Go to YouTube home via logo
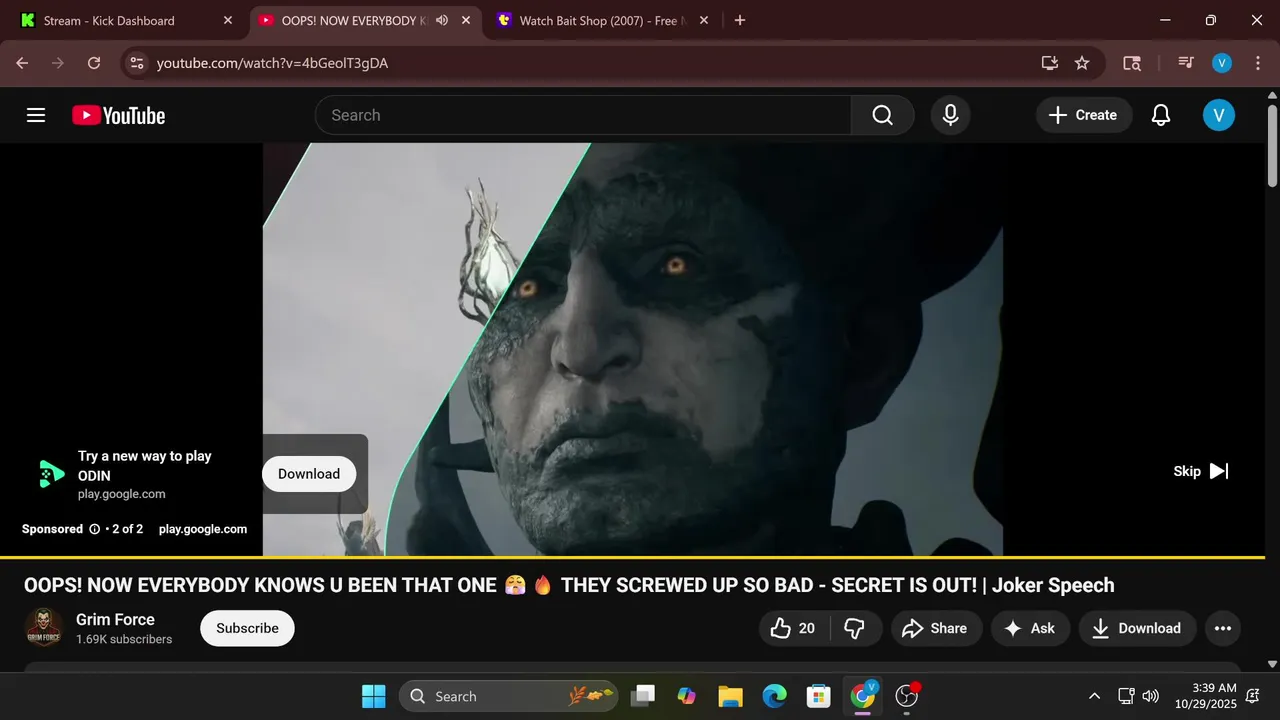This screenshot has height=720, width=1280. (x=118, y=115)
